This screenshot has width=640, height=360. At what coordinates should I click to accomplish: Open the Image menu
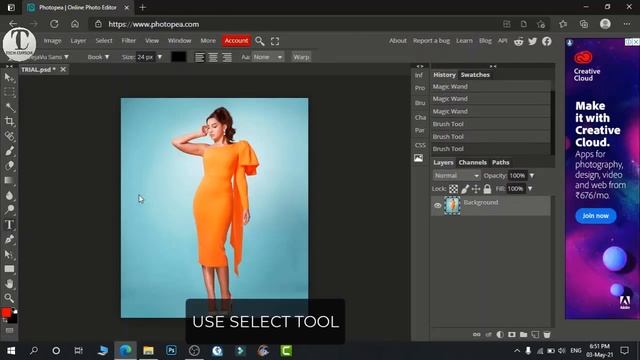point(52,41)
